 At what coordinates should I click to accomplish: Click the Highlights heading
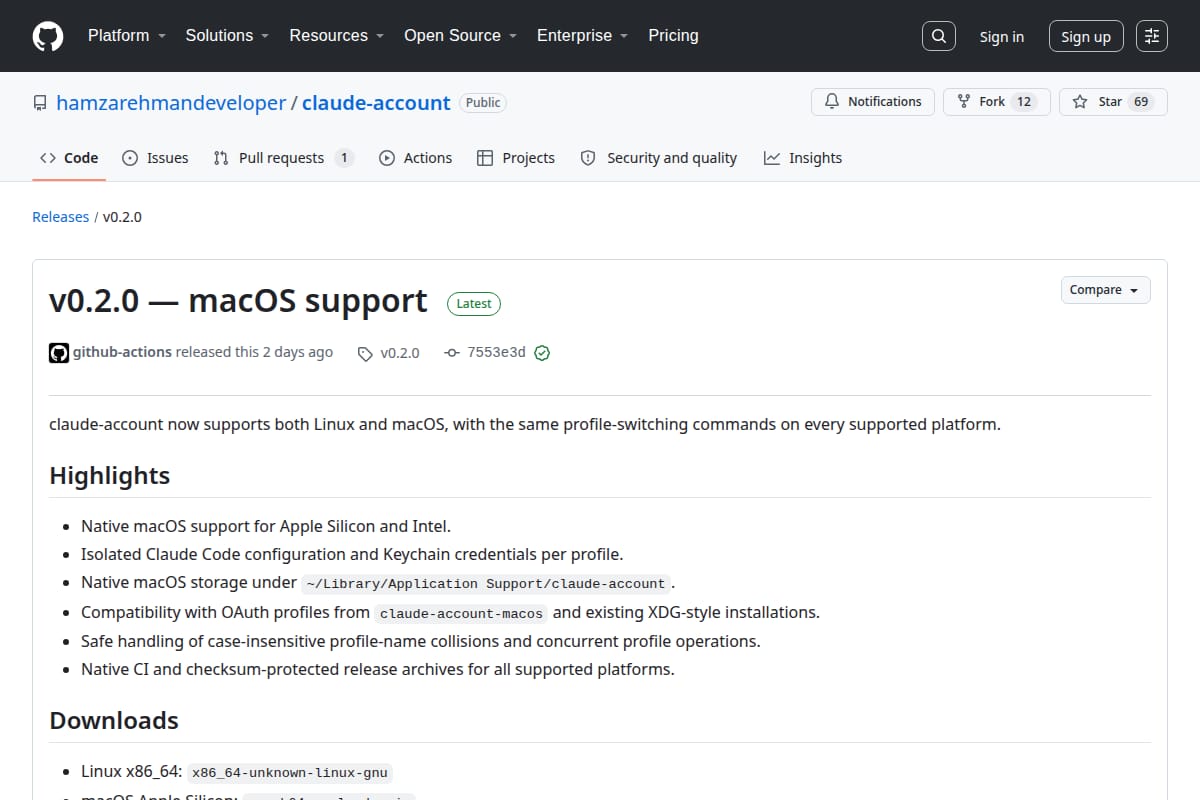tap(110, 476)
